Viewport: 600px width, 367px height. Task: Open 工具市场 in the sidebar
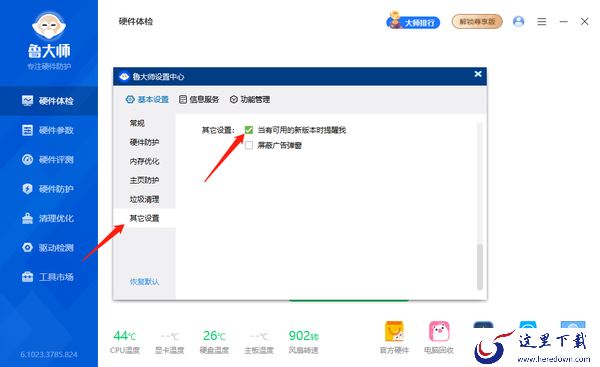tap(49, 277)
